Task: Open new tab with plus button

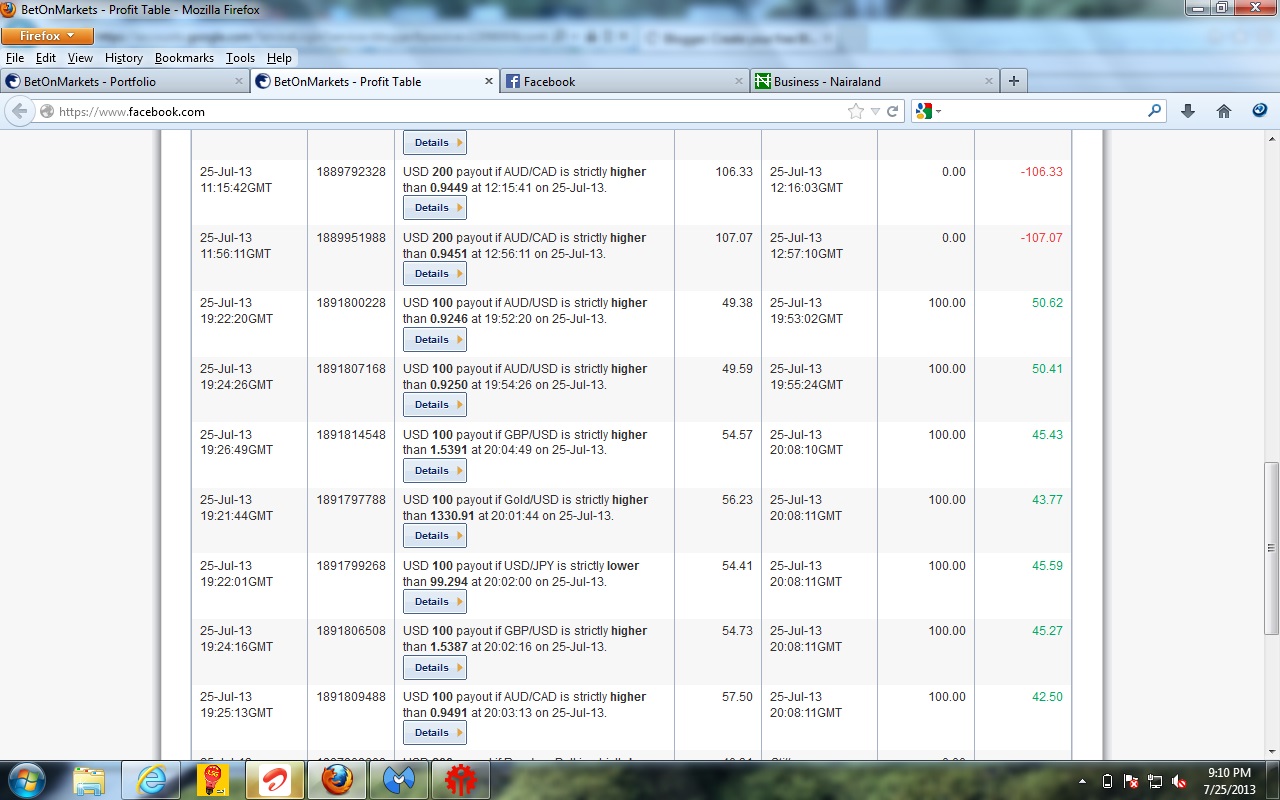Action: (x=1014, y=82)
